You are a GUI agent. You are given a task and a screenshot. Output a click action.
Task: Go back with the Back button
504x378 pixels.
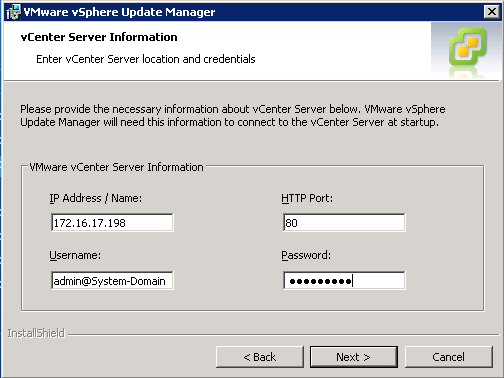(260, 357)
